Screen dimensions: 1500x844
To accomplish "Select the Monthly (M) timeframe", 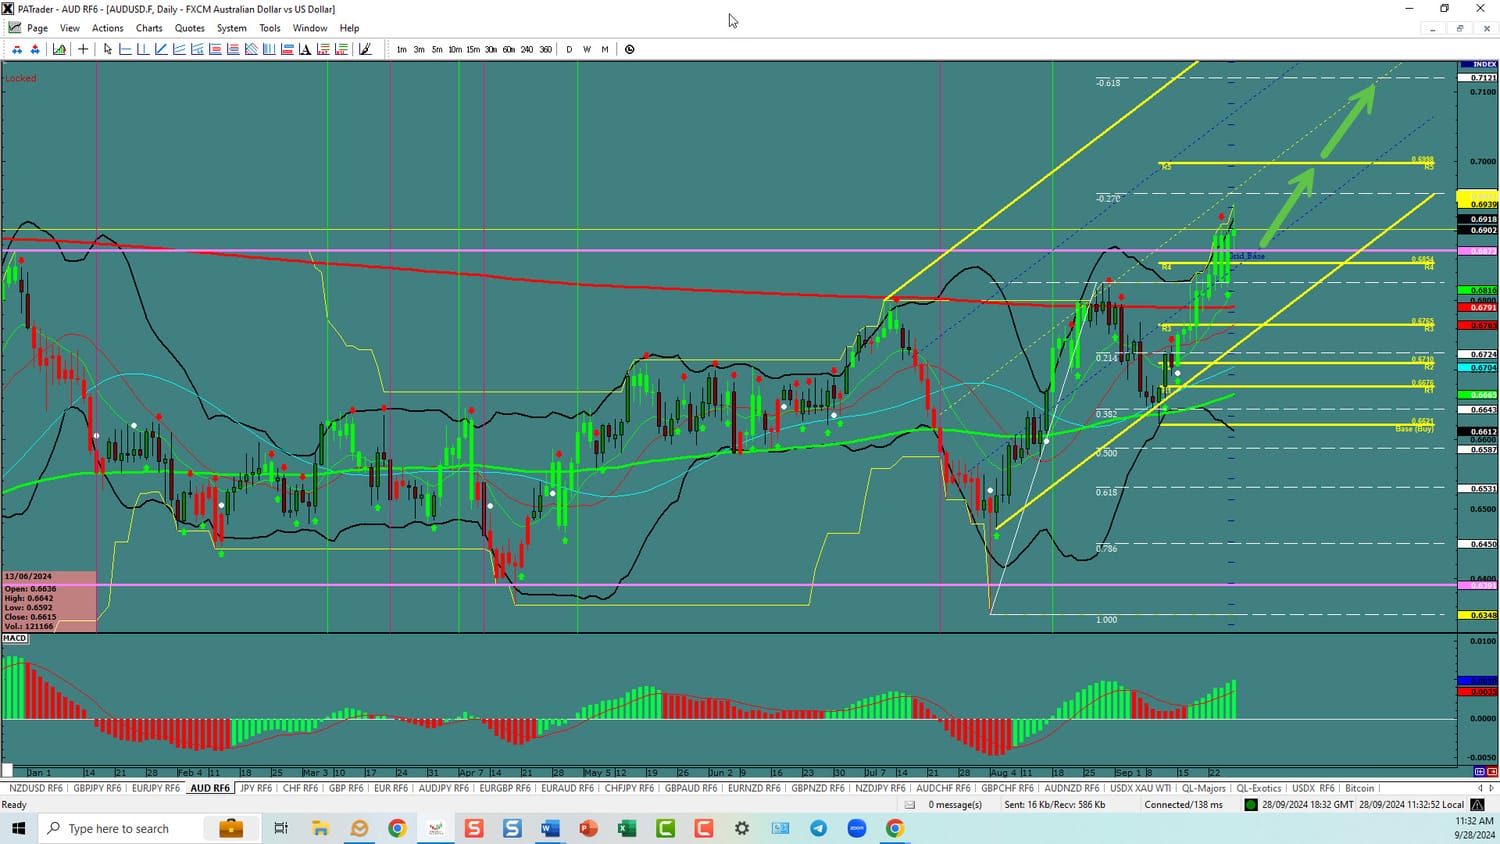I will click(605, 49).
